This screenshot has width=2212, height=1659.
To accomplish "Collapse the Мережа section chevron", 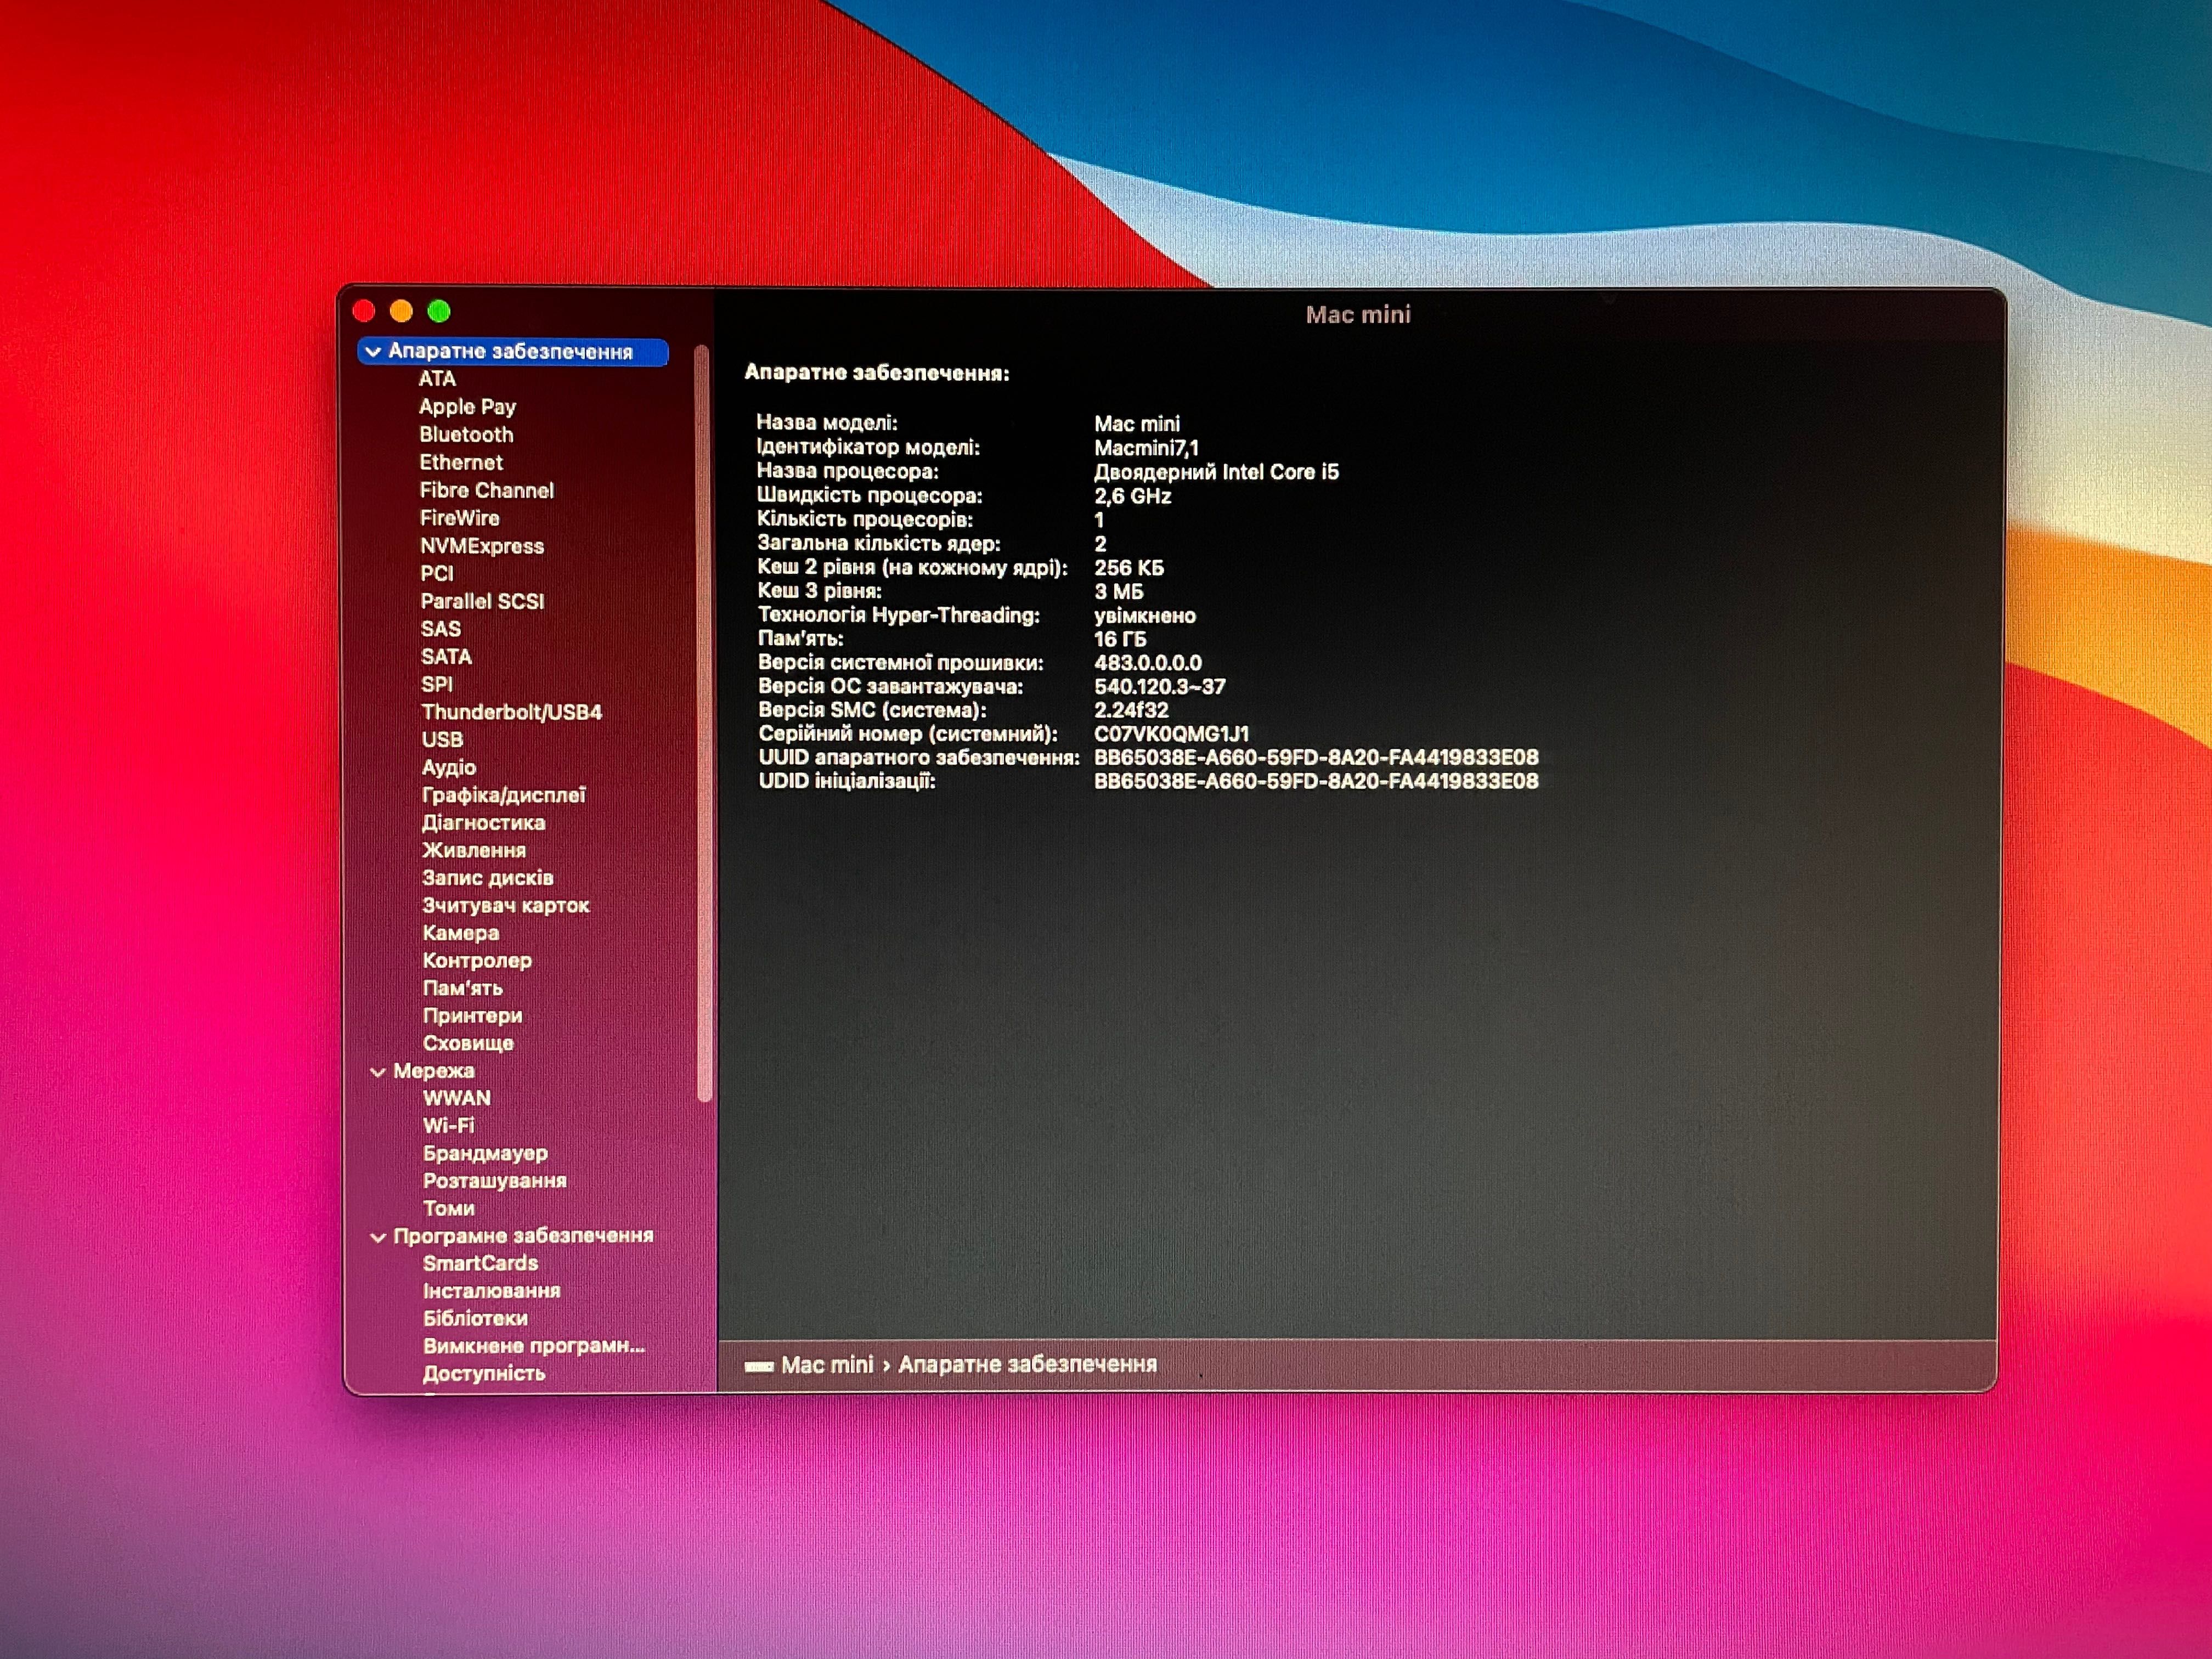I will (378, 1072).
